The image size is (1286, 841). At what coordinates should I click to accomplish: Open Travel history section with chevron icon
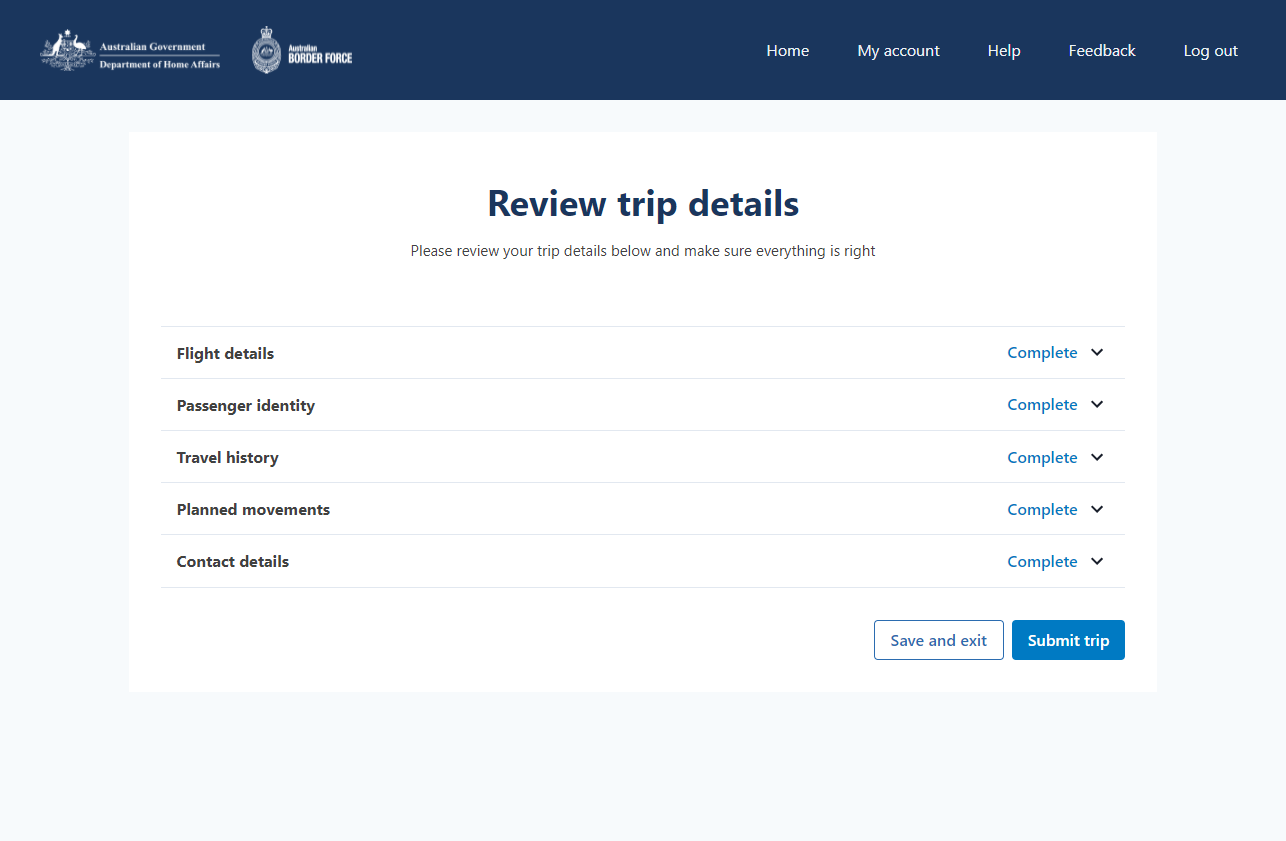(x=1097, y=457)
